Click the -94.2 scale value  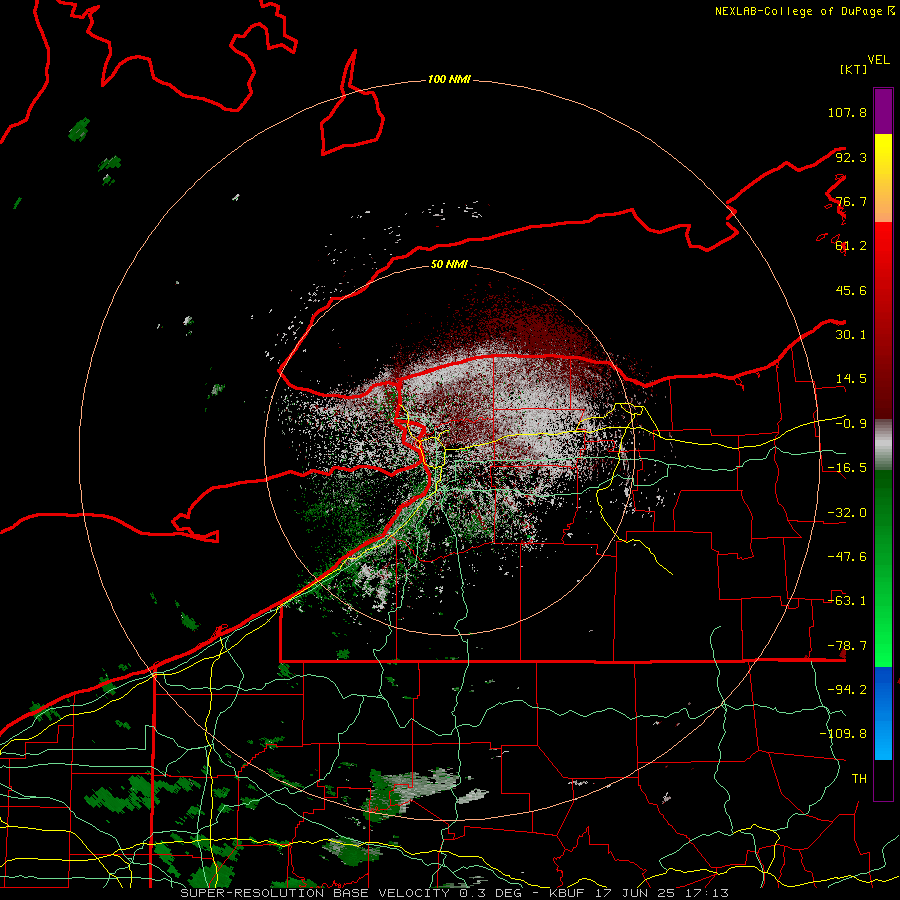point(847,690)
